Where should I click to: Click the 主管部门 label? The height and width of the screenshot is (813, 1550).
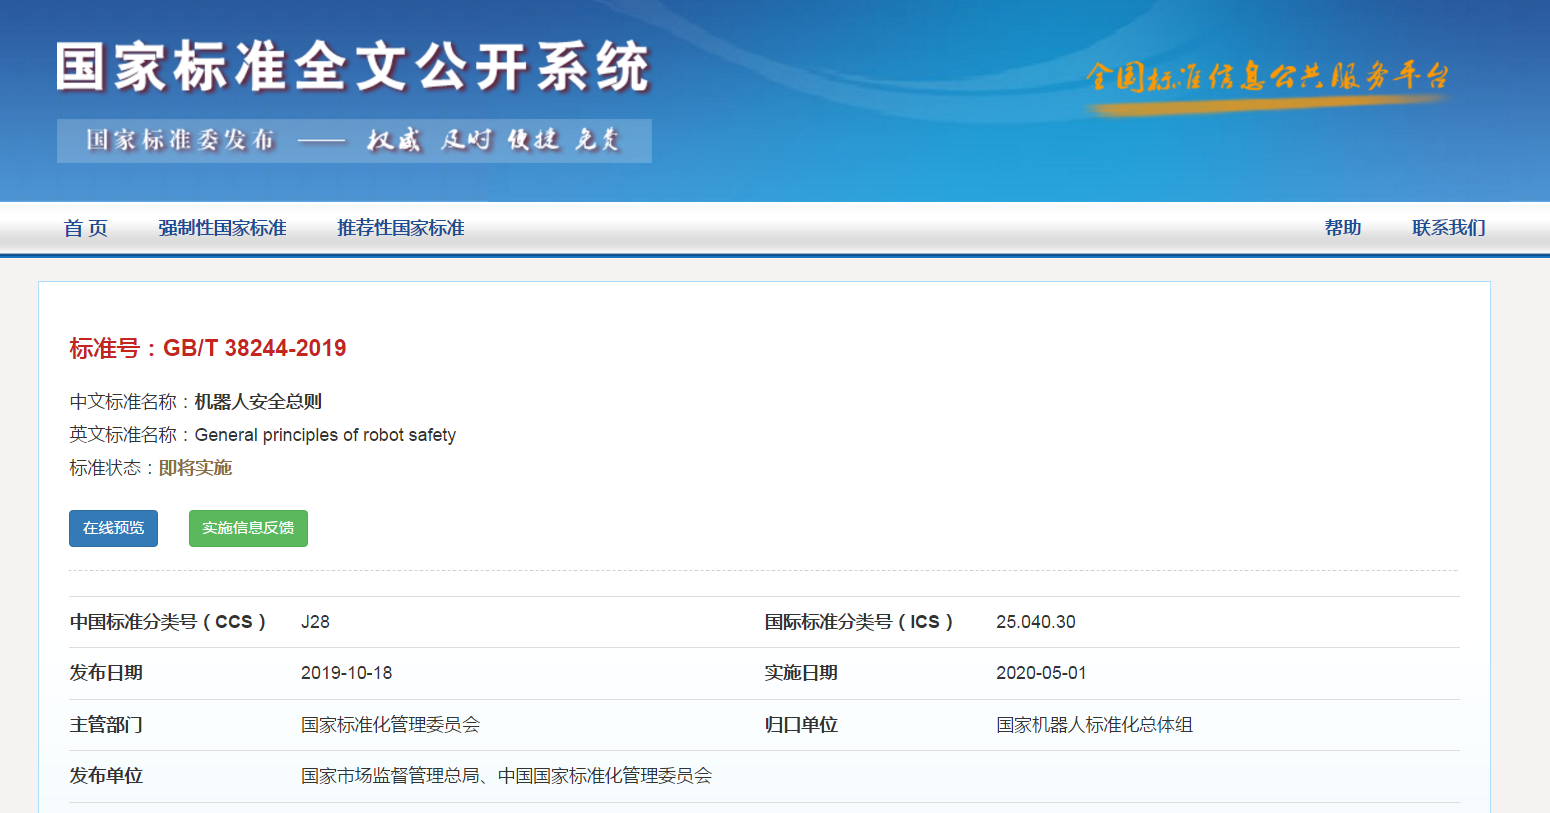[106, 725]
